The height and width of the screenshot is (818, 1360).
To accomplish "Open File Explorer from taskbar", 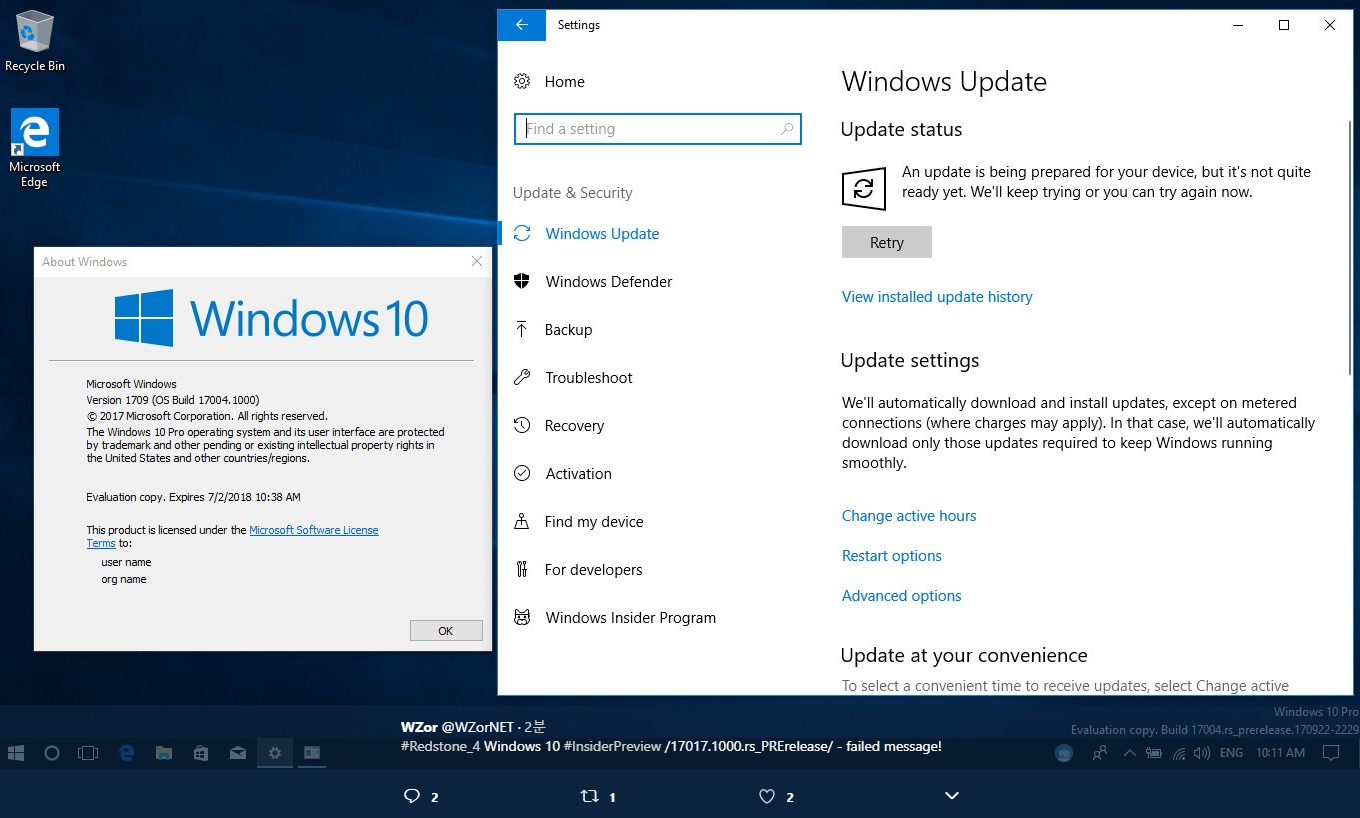I will pos(164,753).
